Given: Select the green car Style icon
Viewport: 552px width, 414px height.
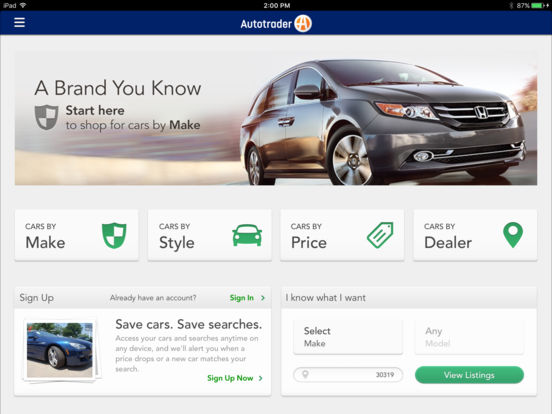Looking at the screenshot, I should pyautogui.click(x=247, y=235).
